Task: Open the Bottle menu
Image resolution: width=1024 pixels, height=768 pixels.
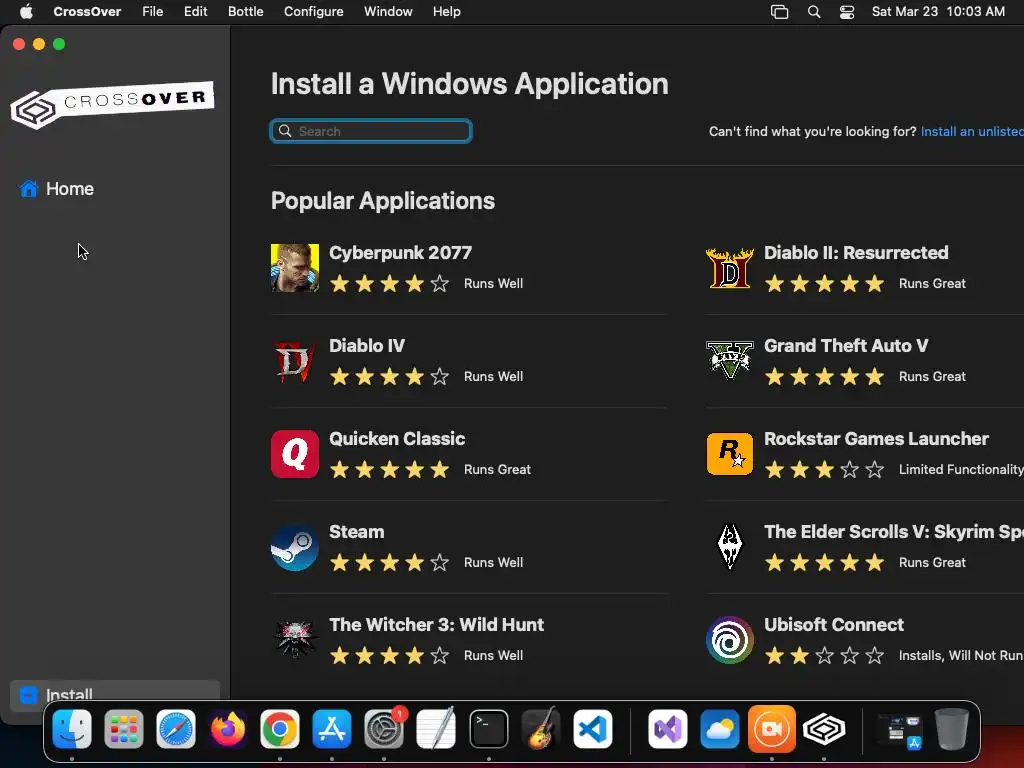Action: 246,11
